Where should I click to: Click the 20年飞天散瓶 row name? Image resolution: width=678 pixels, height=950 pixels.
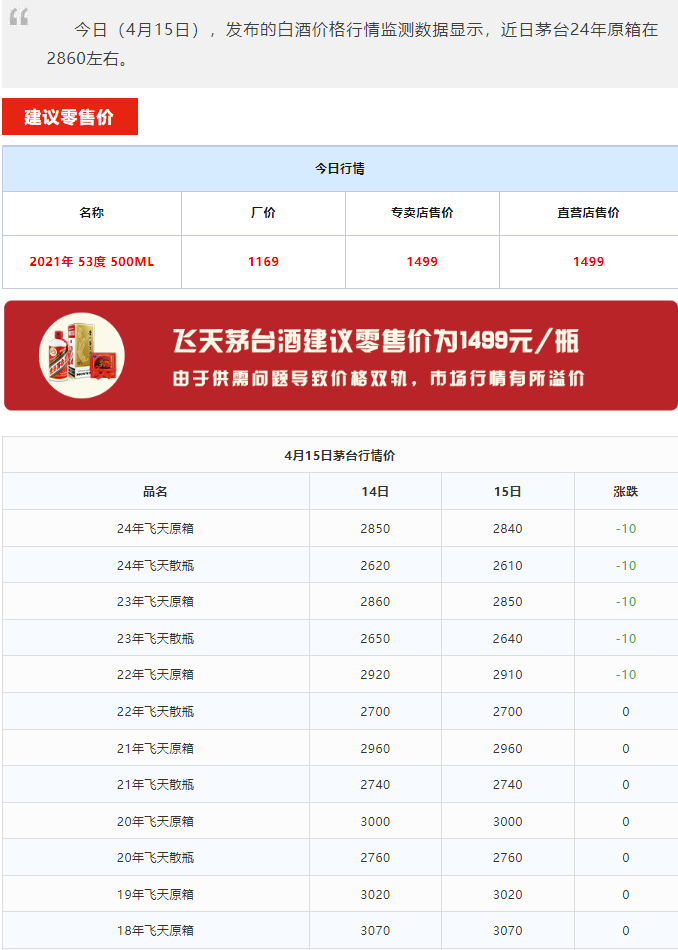click(x=155, y=857)
